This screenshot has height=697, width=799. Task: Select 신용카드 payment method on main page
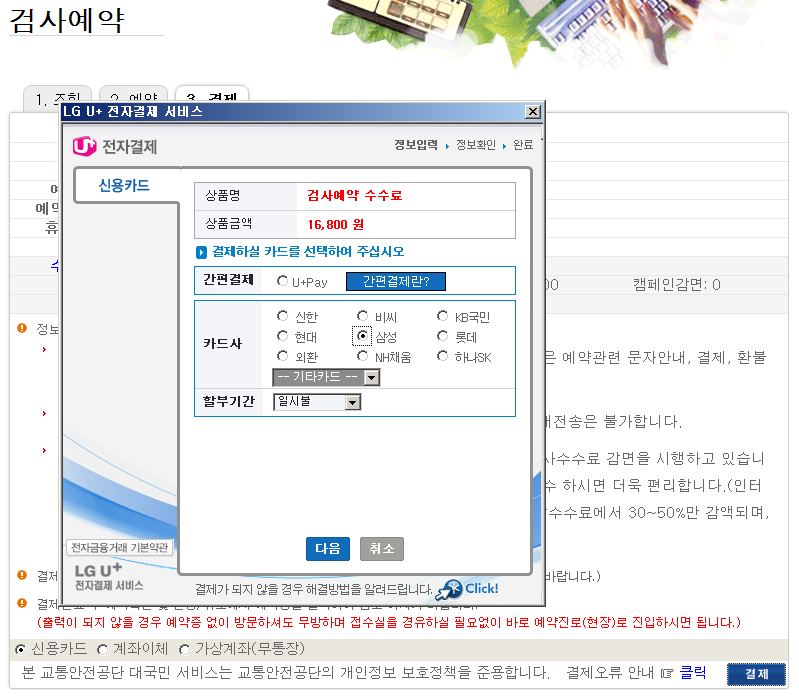20,649
